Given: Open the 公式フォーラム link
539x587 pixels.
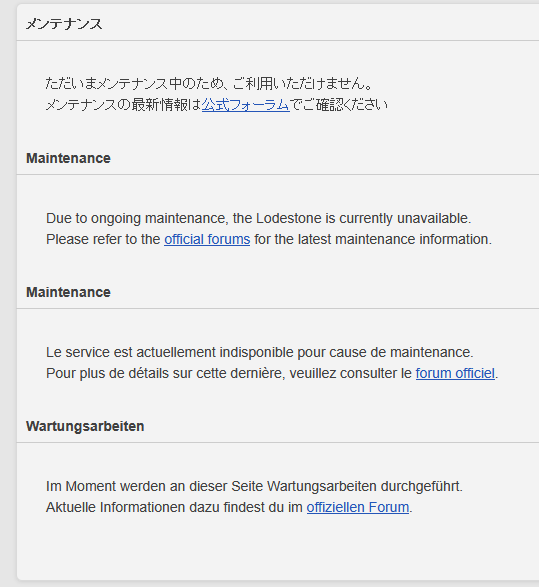Looking at the screenshot, I should click(246, 105).
